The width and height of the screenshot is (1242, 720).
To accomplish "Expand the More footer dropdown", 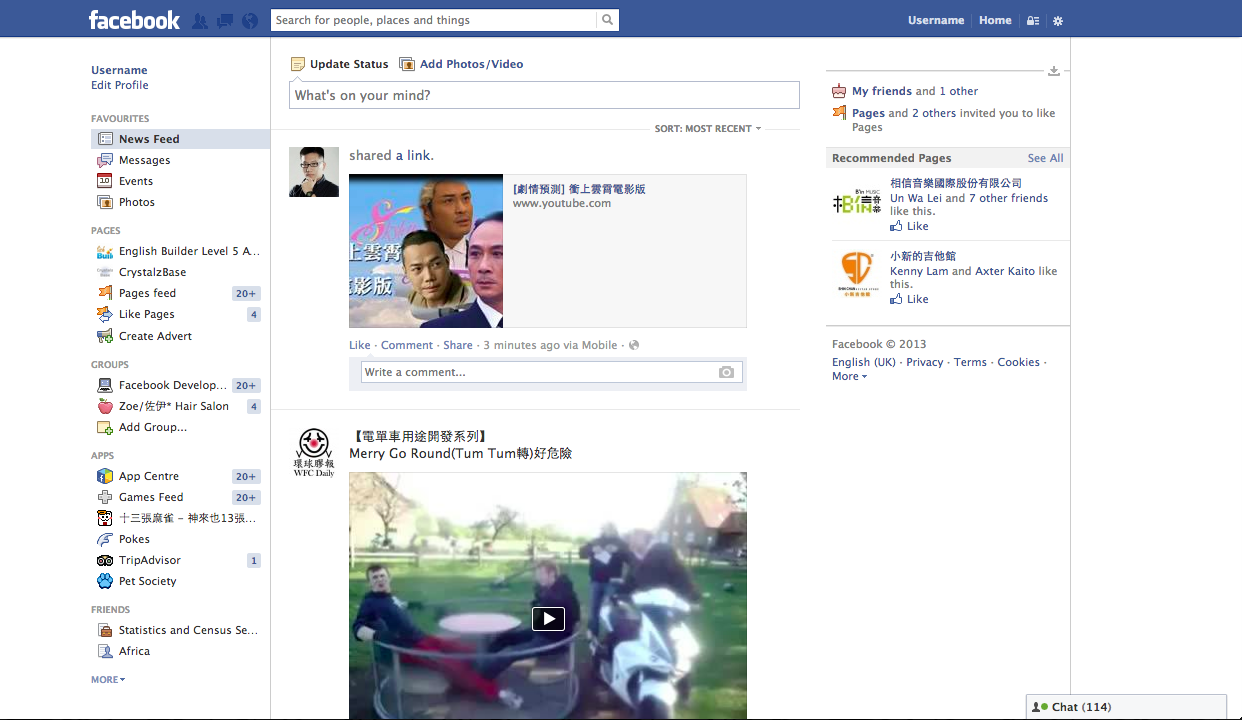I will pyautogui.click(x=849, y=377).
